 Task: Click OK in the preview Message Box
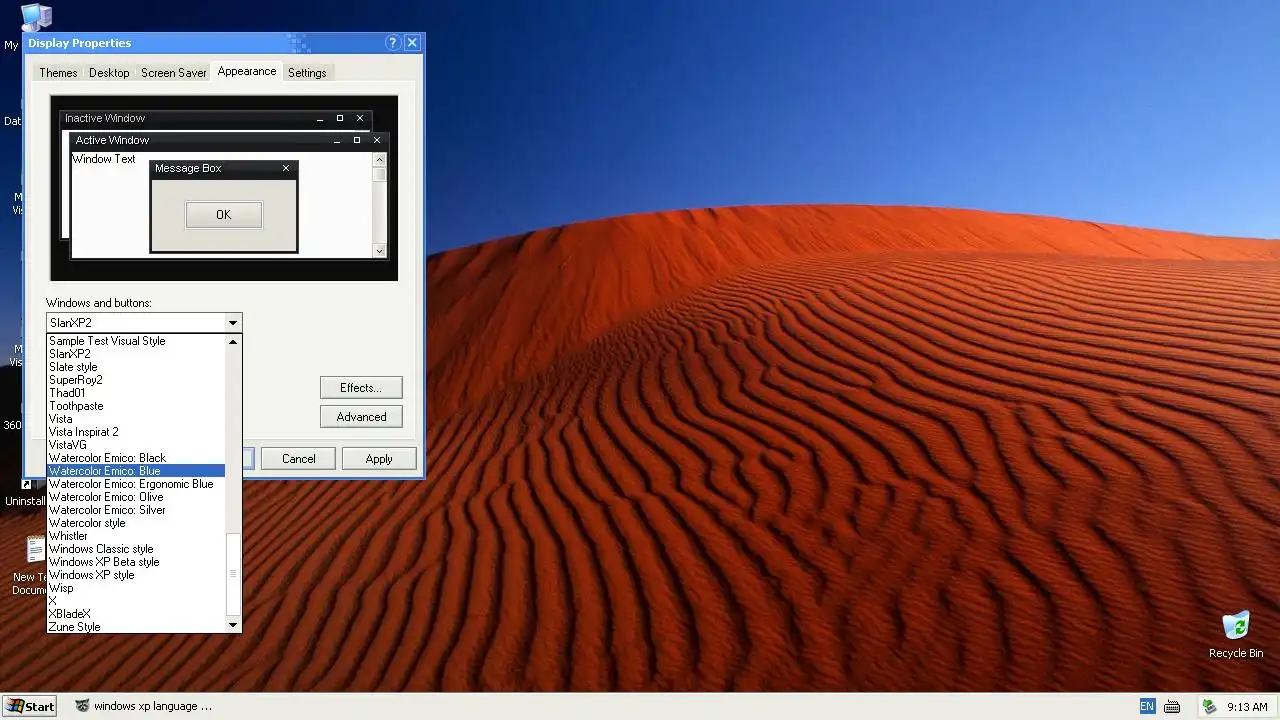[x=223, y=215]
